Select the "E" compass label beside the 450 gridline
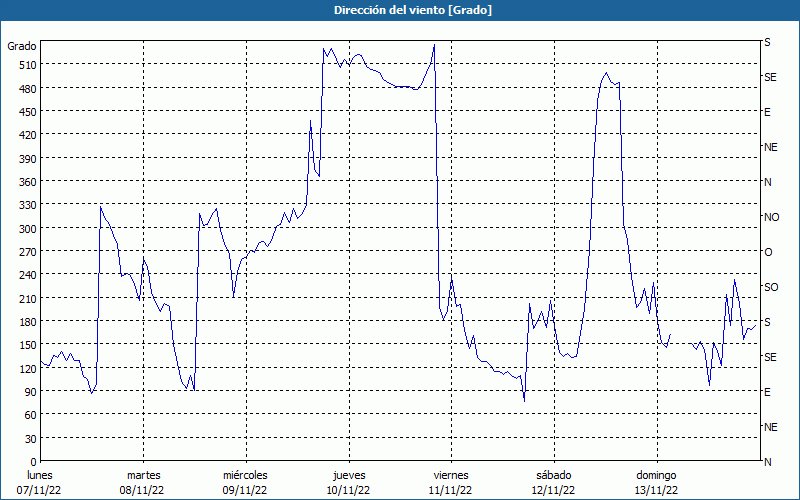Viewport: 800px width, 500px height. click(767, 112)
